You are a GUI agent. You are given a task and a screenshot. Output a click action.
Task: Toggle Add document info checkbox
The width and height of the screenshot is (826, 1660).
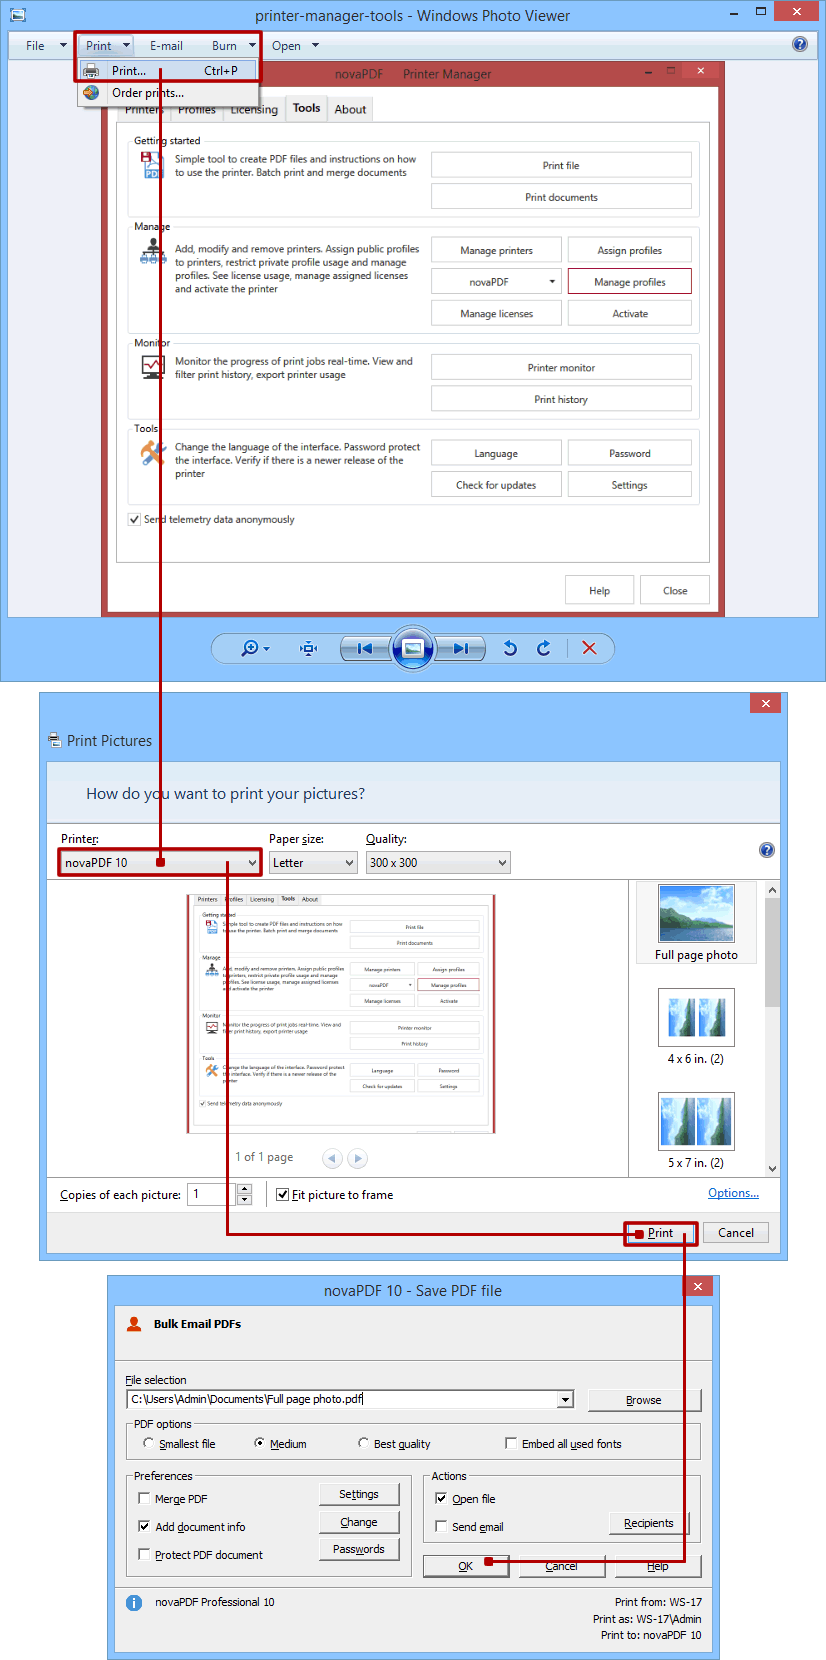pyautogui.click(x=144, y=1527)
